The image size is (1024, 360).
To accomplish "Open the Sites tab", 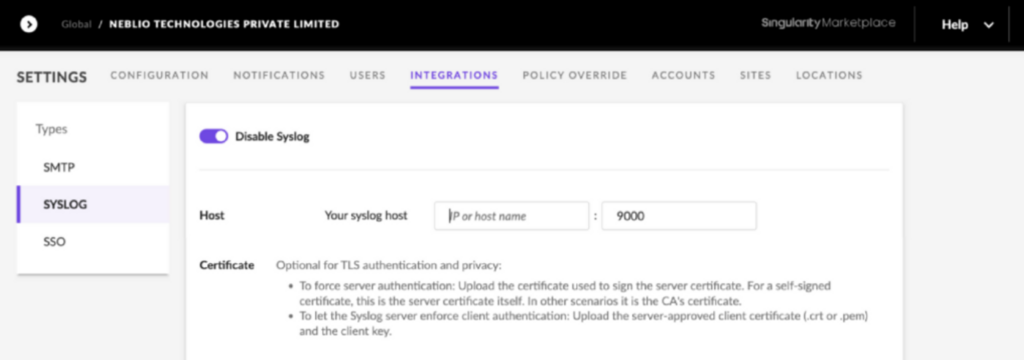I will (756, 75).
